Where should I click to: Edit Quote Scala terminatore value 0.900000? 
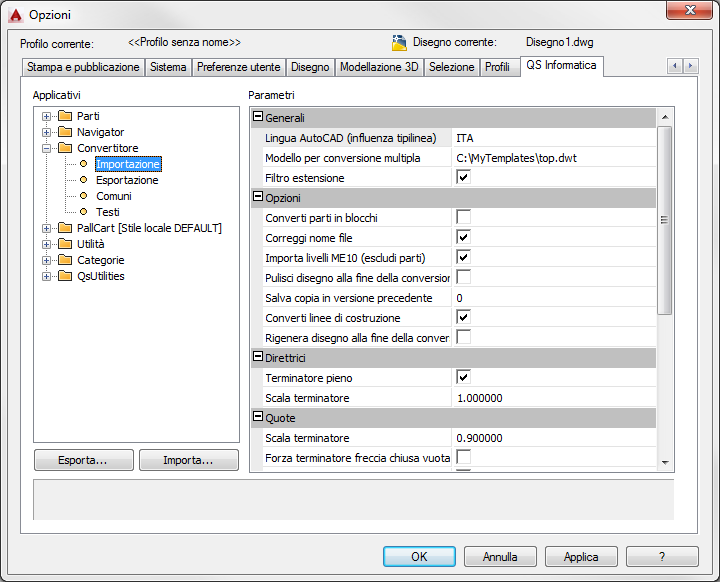point(554,438)
